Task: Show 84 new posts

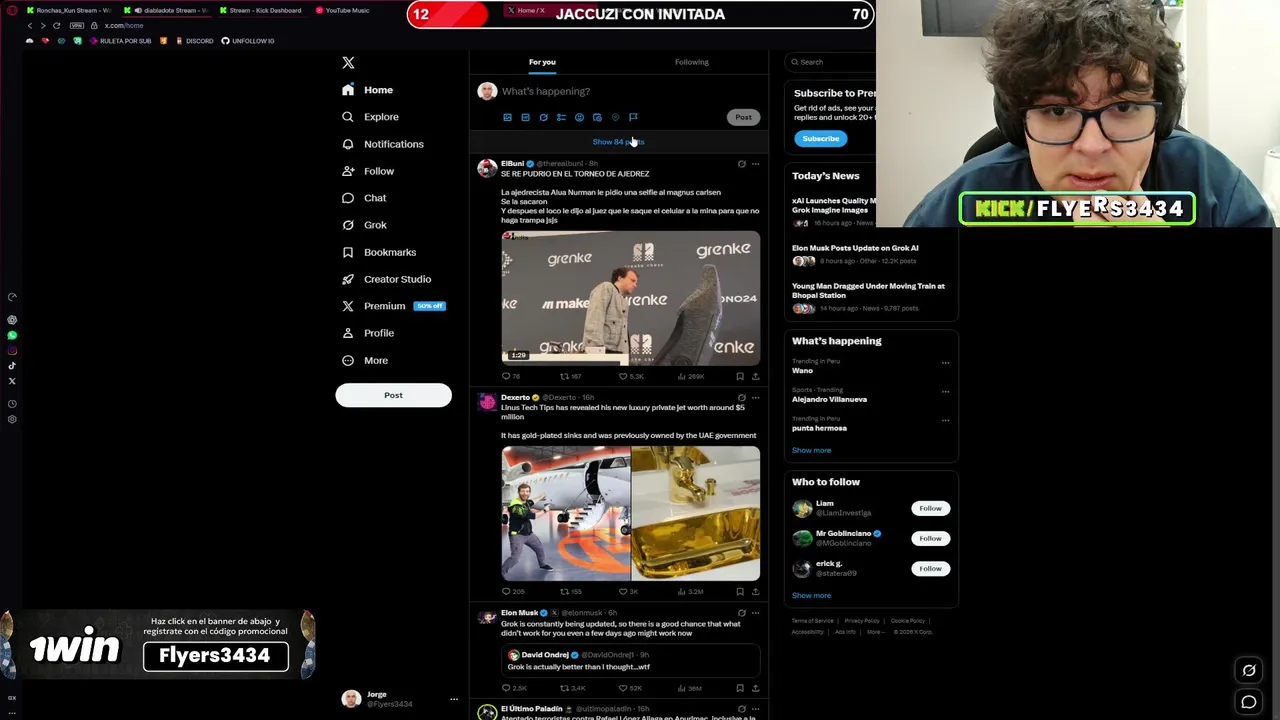Action: coord(618,142)
